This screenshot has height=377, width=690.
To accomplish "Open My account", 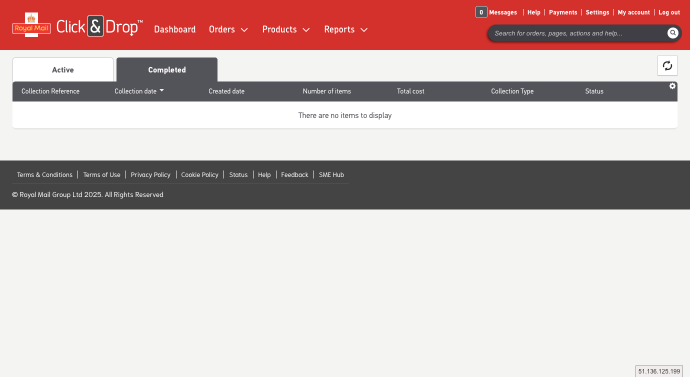I will (x=634, y=12).
